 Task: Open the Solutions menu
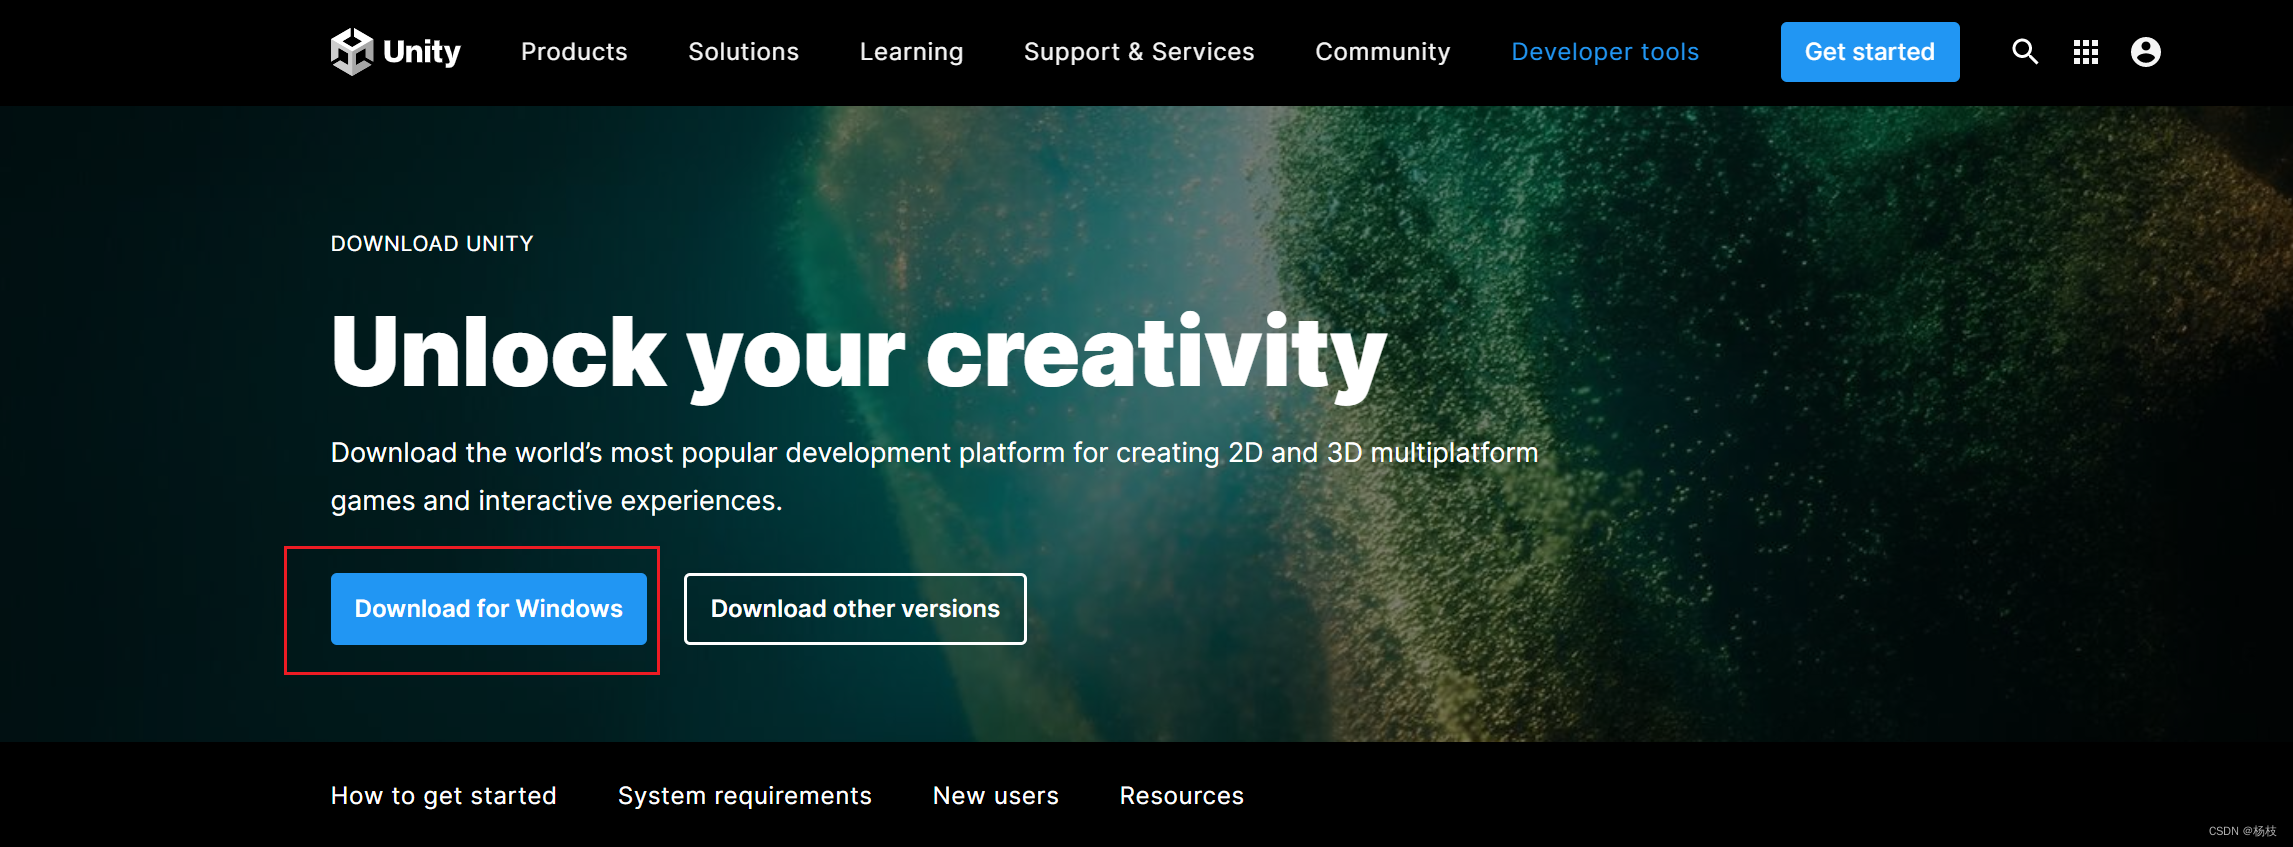(x=743, y=52)
